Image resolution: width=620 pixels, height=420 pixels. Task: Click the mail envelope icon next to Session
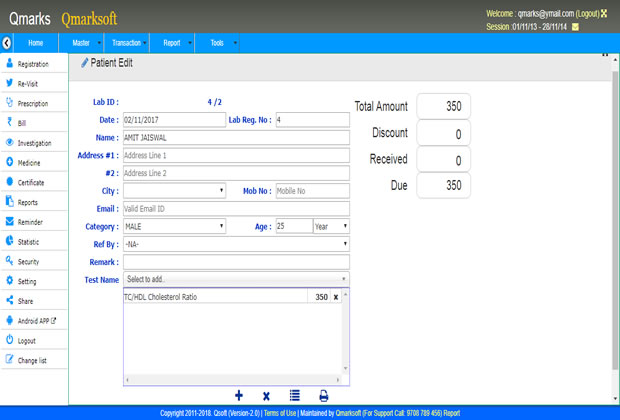tap(575, 27)
